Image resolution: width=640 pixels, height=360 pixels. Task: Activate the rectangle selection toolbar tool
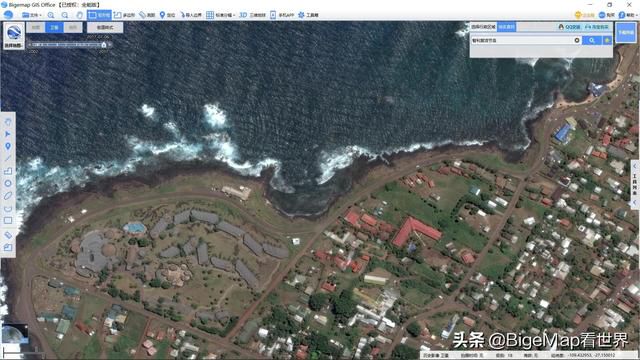pyautogui.click(x=99, y=15)
